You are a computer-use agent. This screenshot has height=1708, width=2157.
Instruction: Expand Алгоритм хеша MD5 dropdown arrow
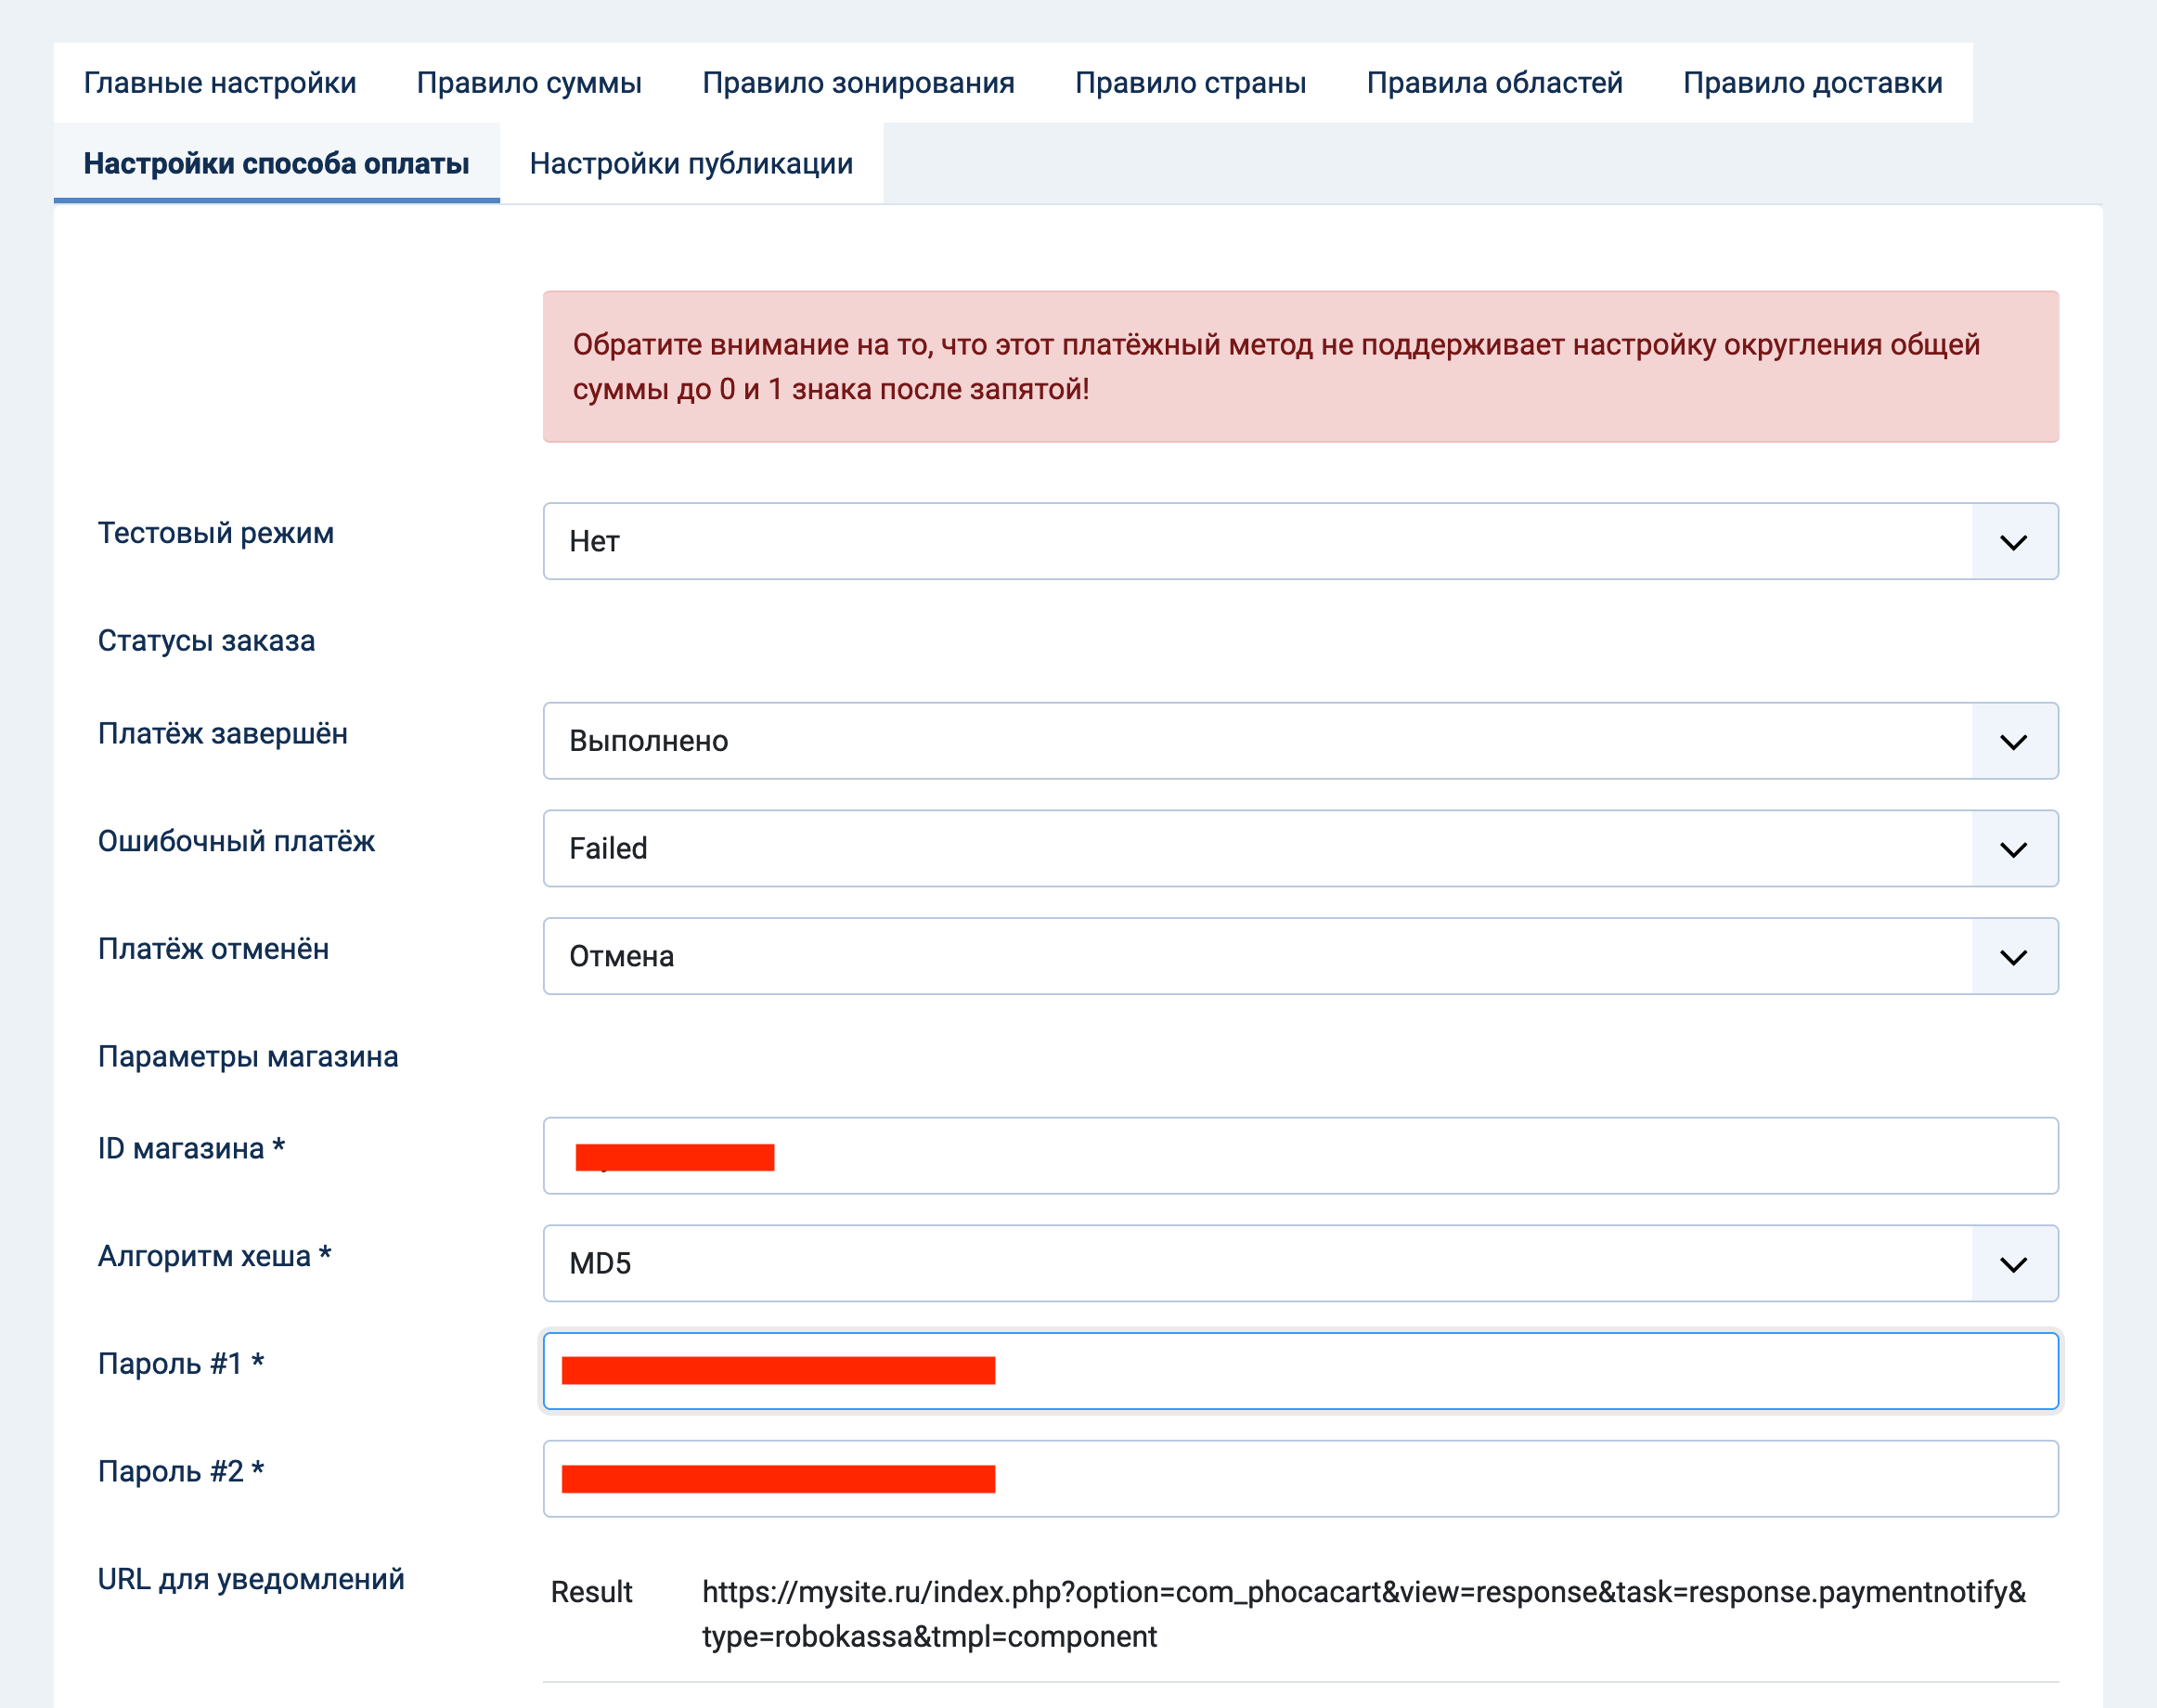[x=2013, y=1264]
